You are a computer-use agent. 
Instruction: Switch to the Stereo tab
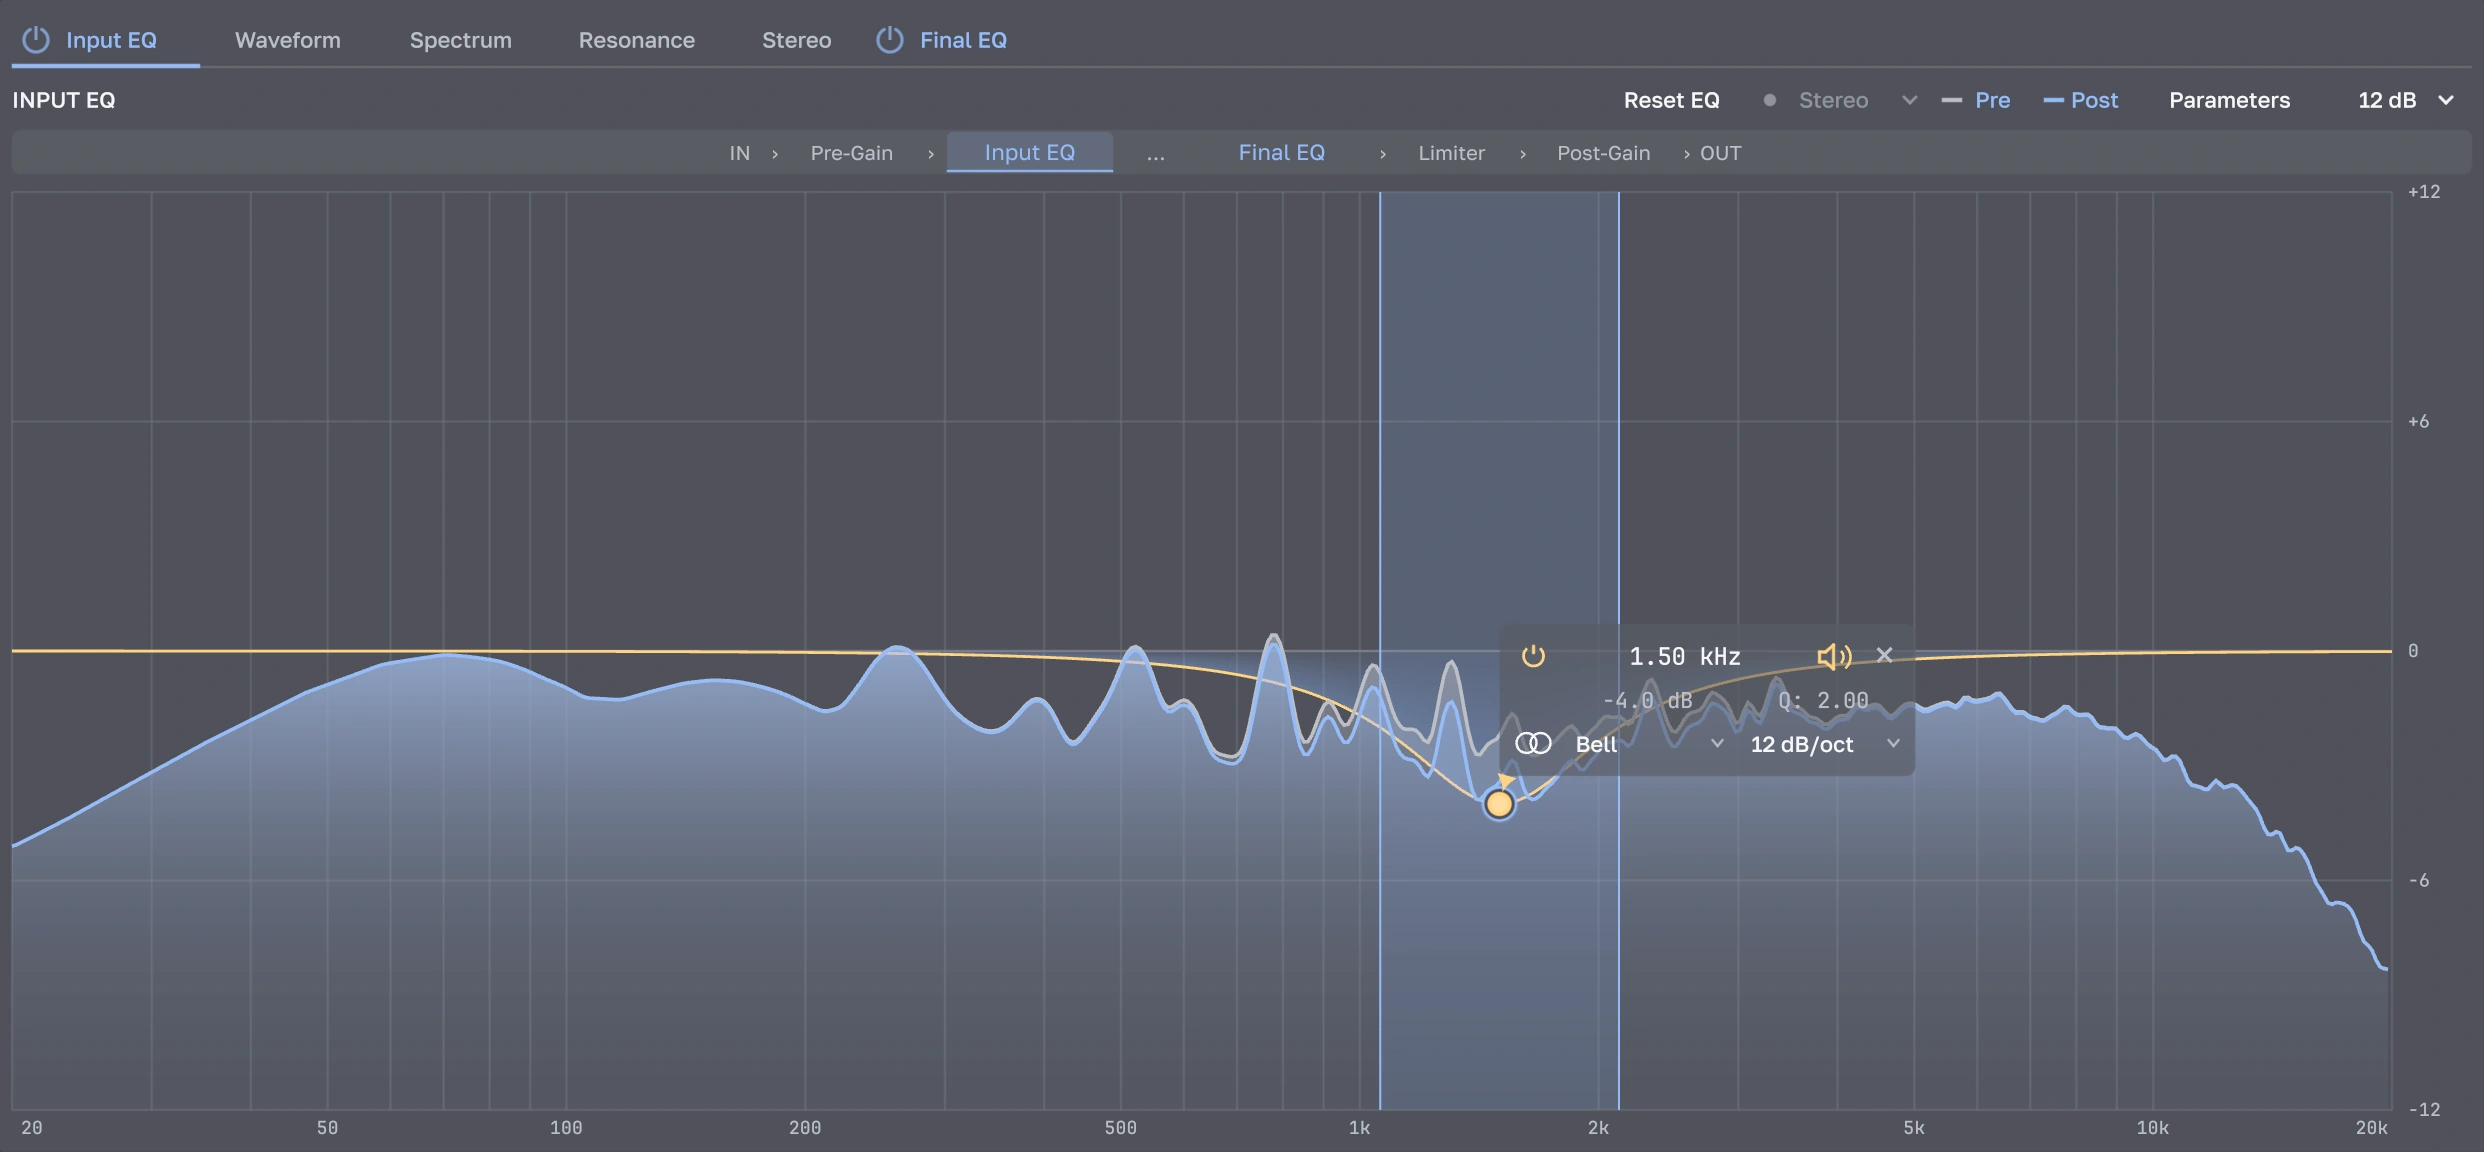[x=796, y=40]
